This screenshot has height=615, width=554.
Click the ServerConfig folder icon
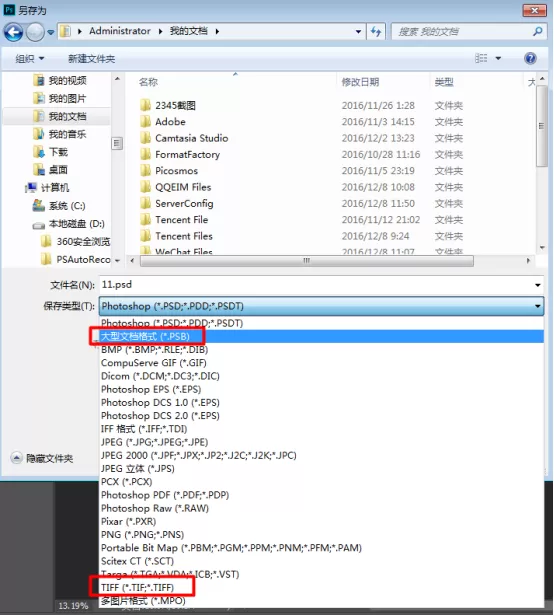pyautogui.click(x=146, y=203)
